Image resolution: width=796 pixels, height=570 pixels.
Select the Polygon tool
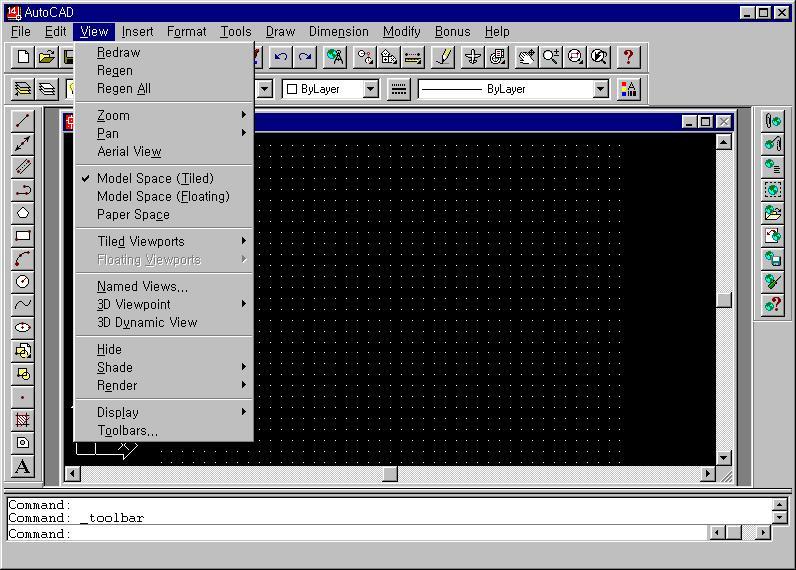point(23,213)
